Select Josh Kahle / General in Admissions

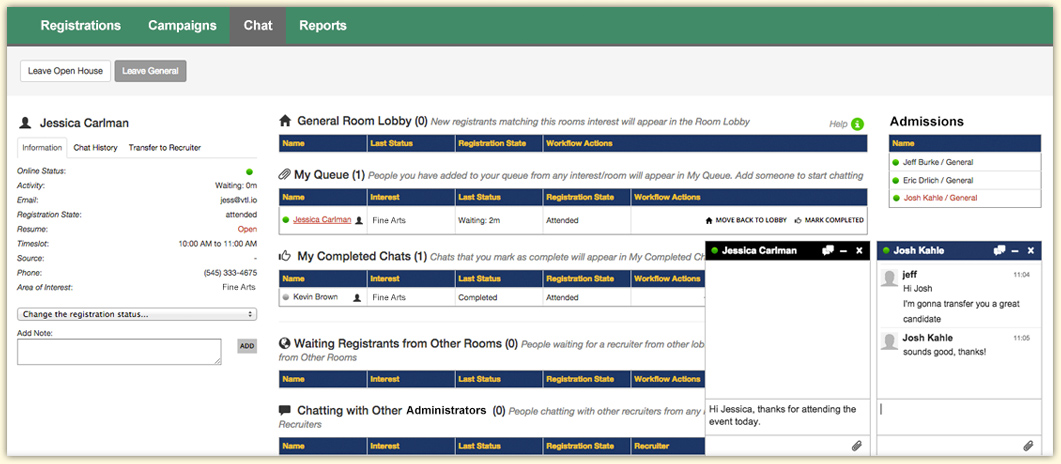(x=938, y=198)
